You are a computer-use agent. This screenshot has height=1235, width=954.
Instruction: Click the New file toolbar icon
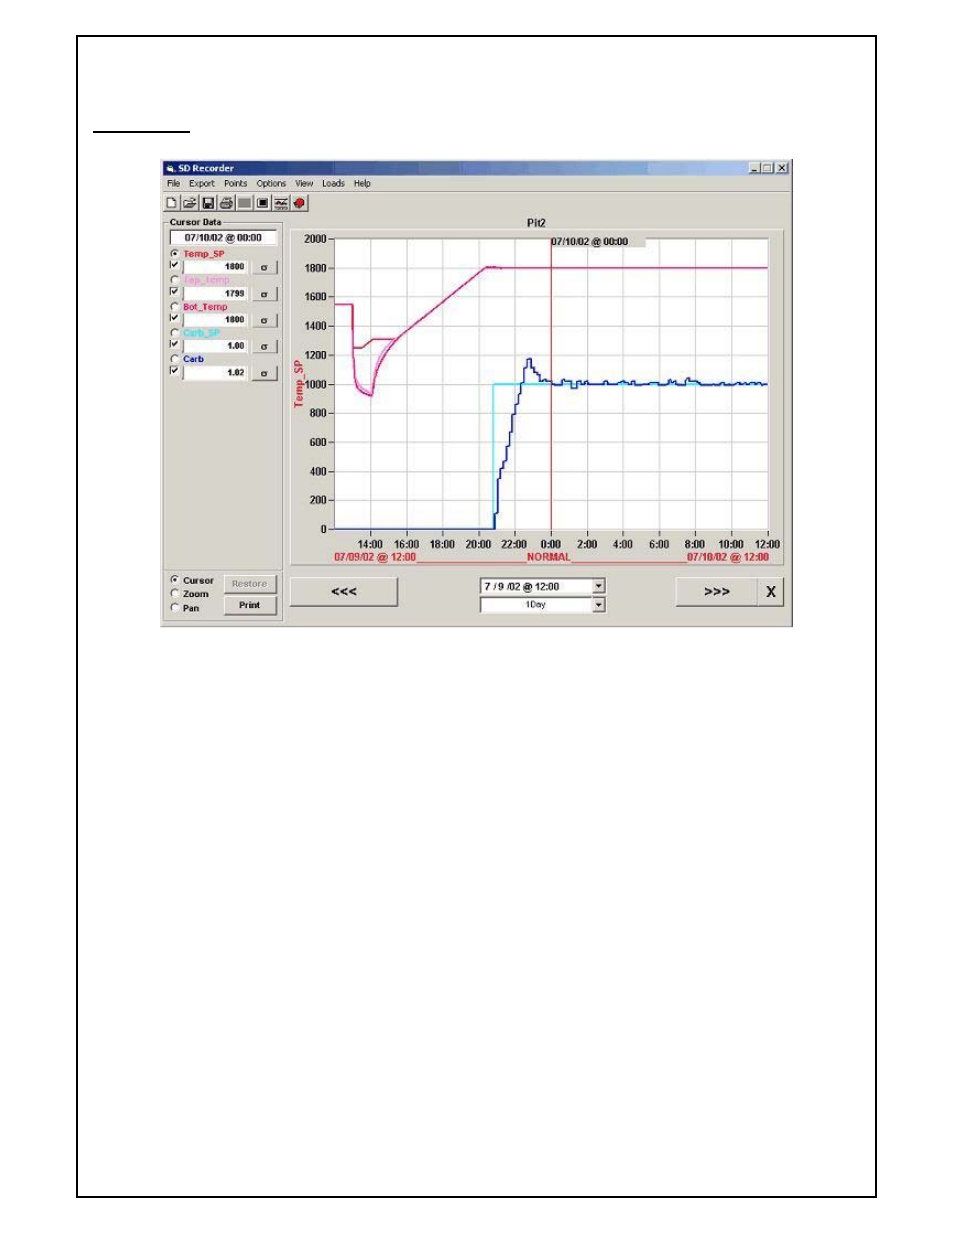pyautogui.click(x=172, y=203)
